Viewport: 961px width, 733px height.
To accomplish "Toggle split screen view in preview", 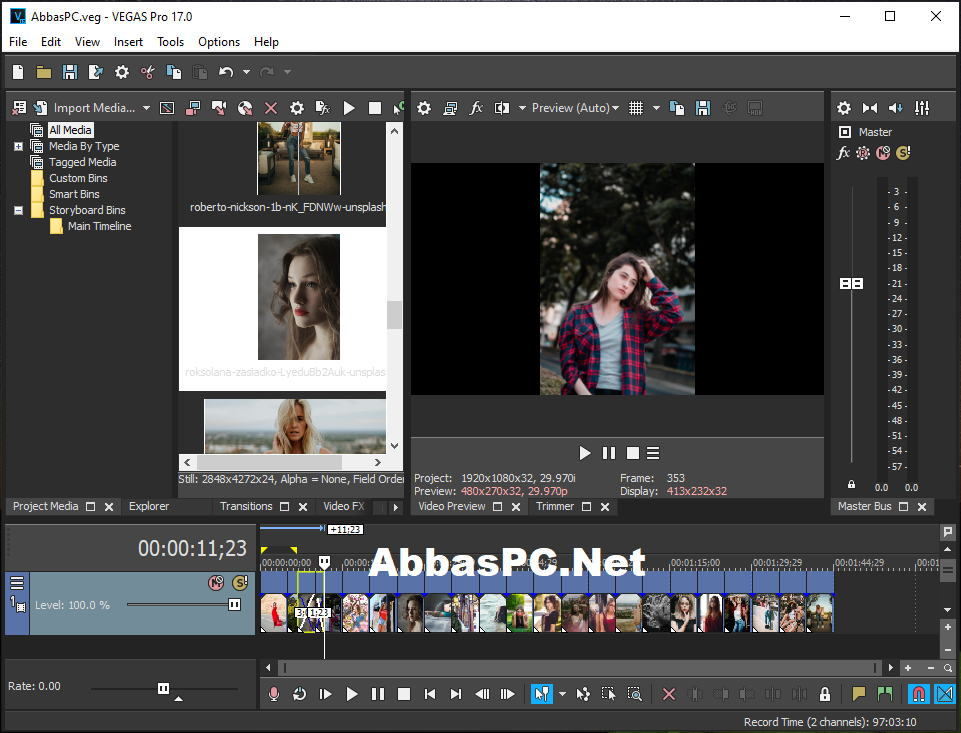I will coord(502,108).
